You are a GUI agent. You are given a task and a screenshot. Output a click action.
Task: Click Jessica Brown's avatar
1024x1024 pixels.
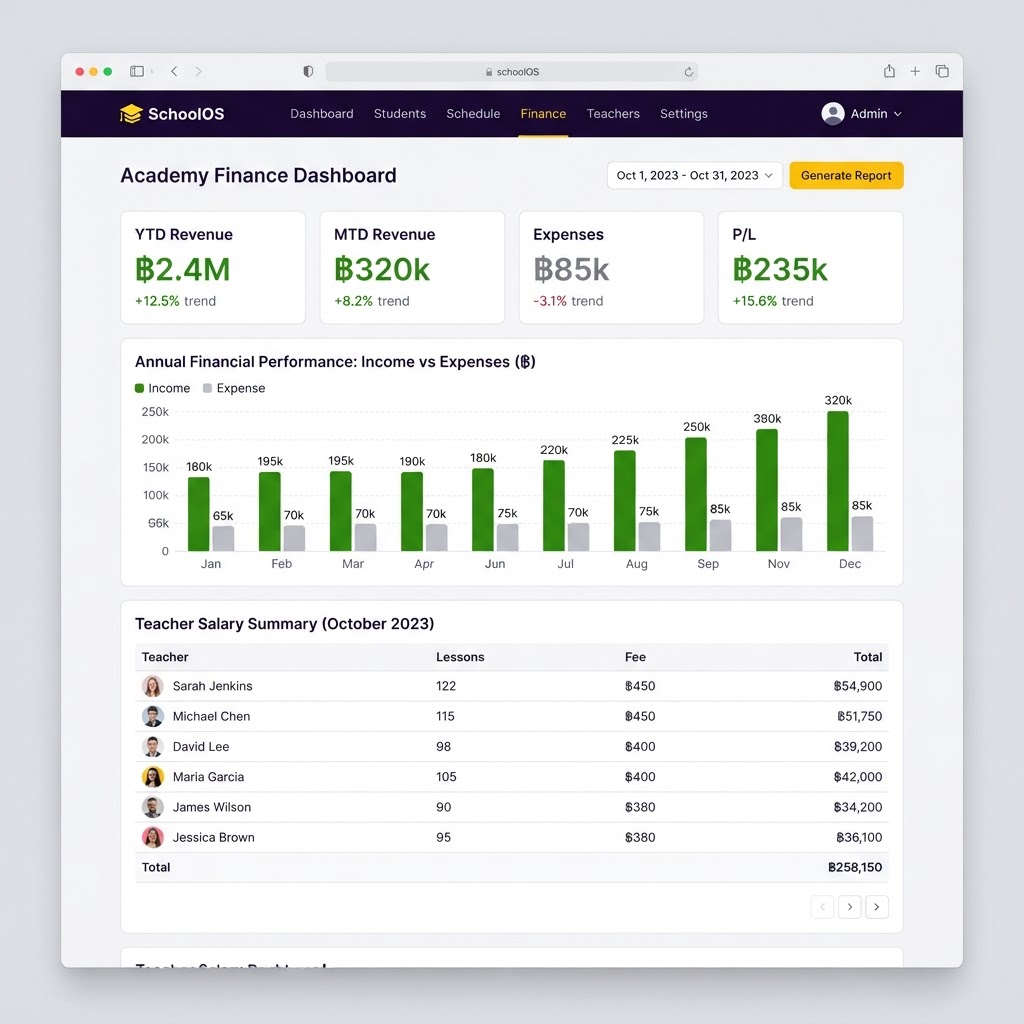tap(153, 837)
